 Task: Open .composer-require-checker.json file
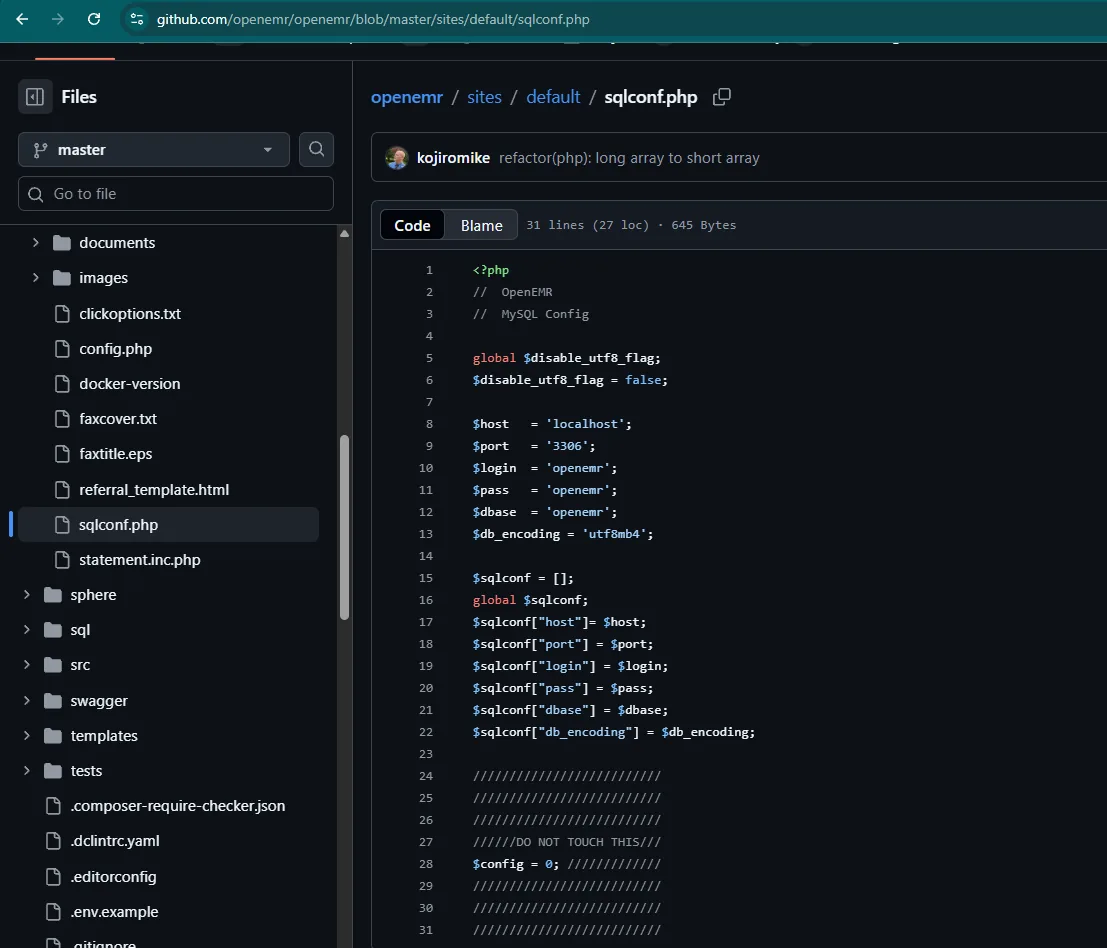click(x=178, y=805)
